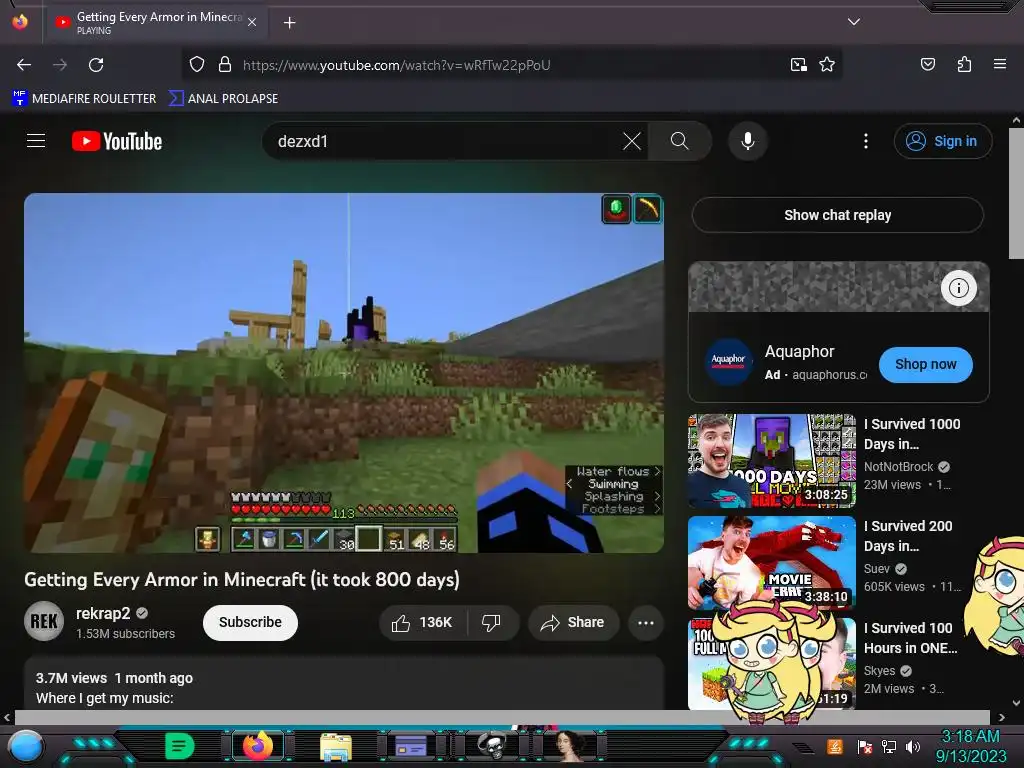Click the video title Getting Every Armor
Image resolution: width=1024 pixels, height=768 pixels.
click(242, 580)
